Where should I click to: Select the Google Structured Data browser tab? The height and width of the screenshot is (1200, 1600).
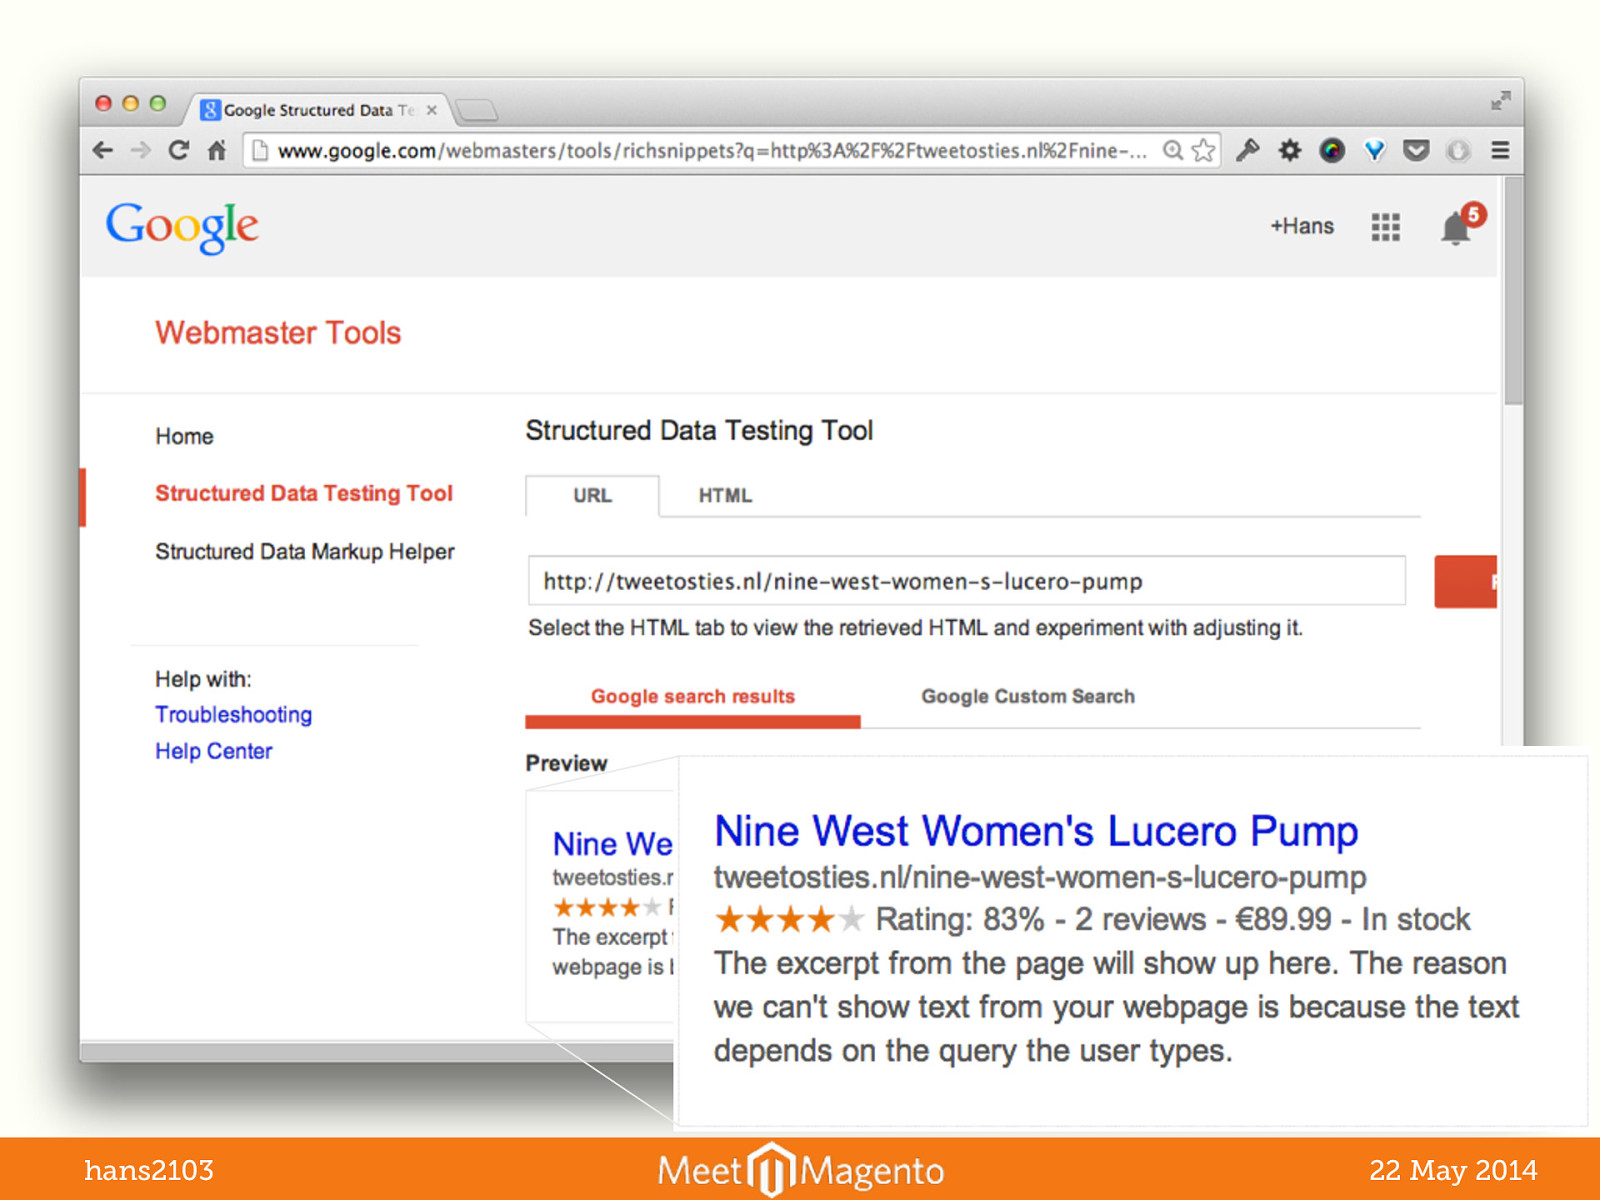coord(318,110)
